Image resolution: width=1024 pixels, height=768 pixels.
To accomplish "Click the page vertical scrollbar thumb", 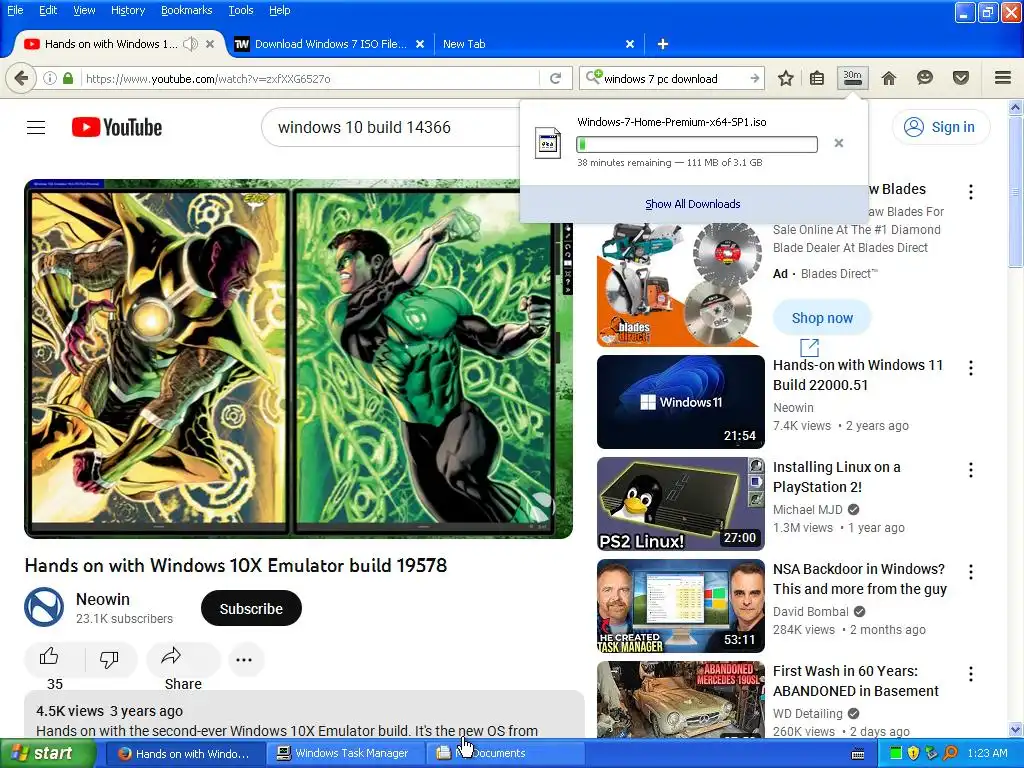I will [x=1016, y=191].
